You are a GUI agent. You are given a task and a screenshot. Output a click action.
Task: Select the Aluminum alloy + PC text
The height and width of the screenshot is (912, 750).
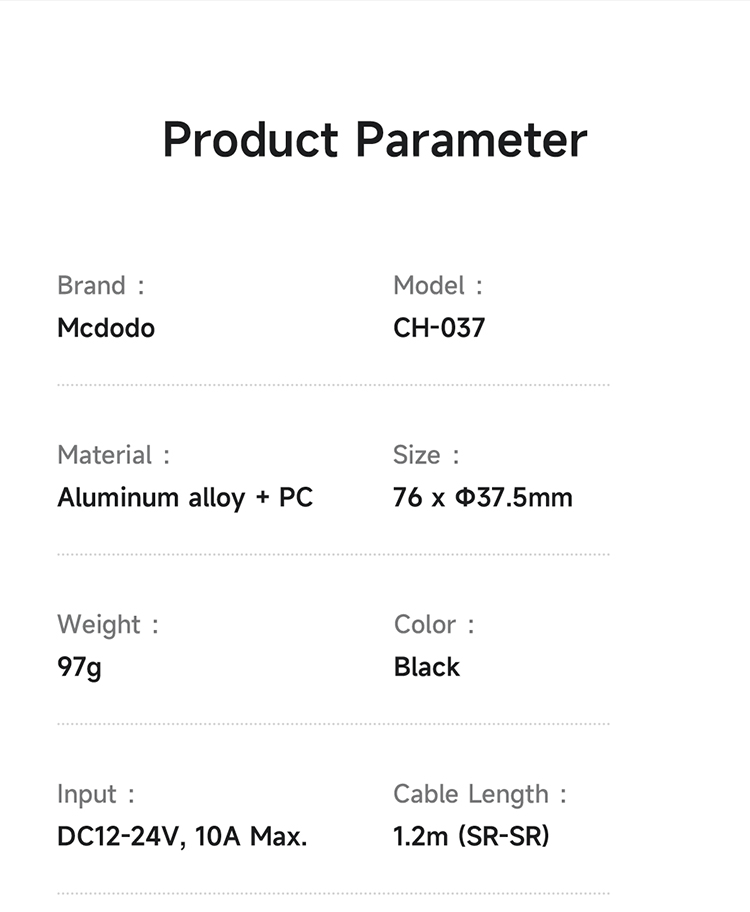(185, 497)
